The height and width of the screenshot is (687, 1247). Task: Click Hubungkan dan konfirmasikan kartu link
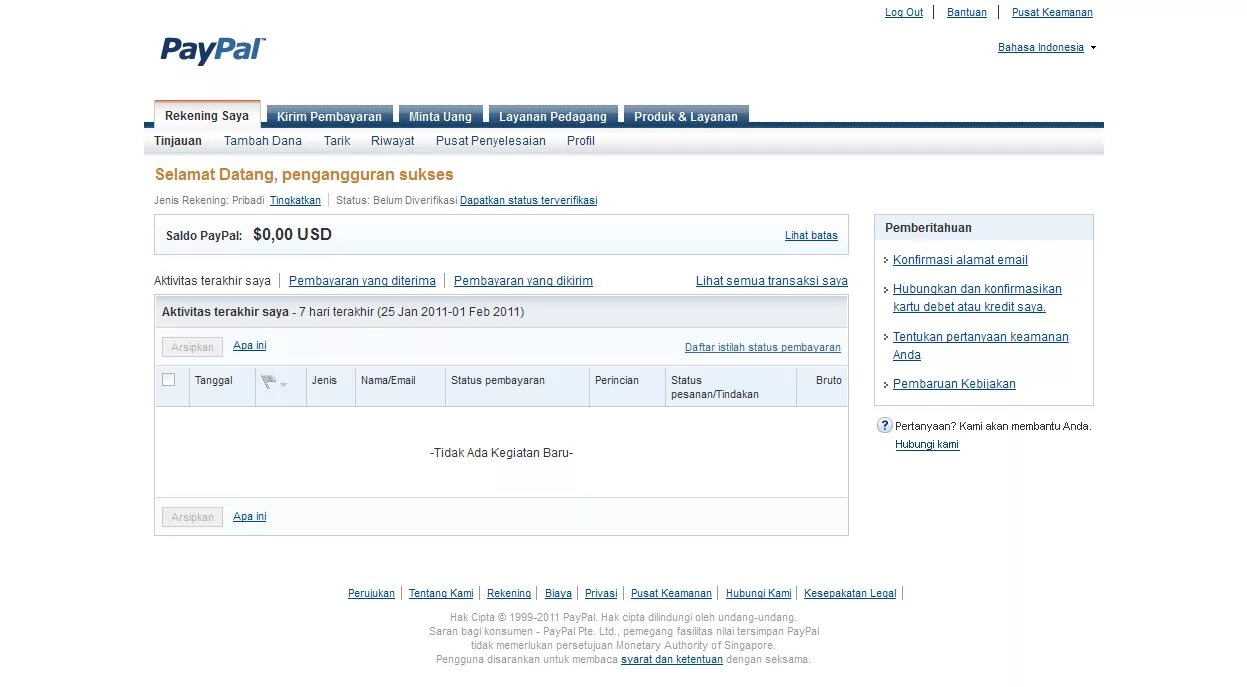977,298
